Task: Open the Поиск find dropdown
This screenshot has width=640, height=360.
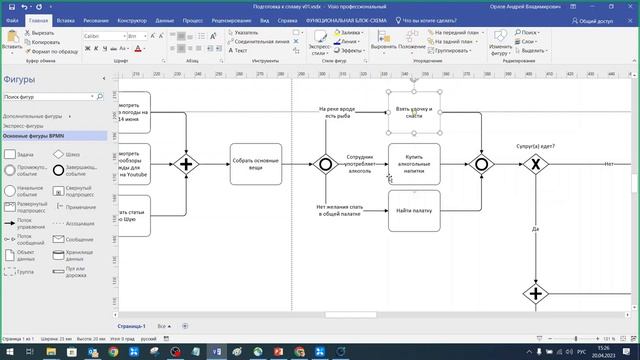Action: pyautogui.click(x=527, y=32)
